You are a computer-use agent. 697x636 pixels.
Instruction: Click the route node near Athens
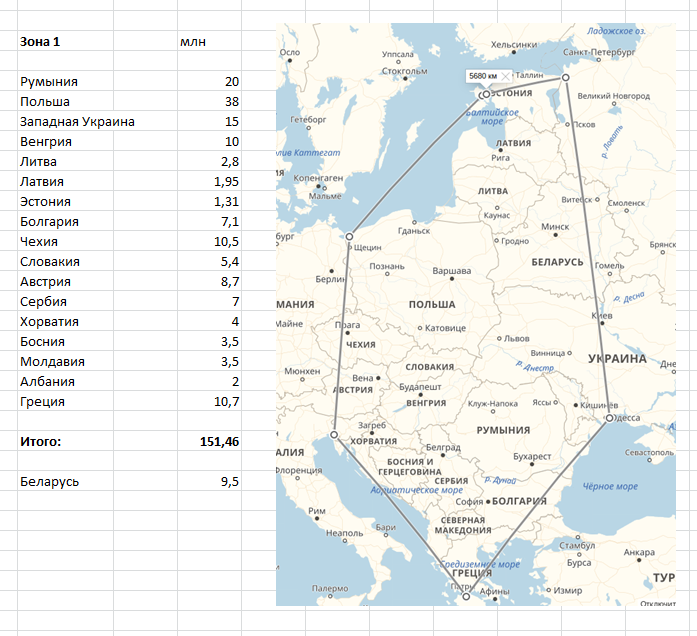click(x=466, y=596)
